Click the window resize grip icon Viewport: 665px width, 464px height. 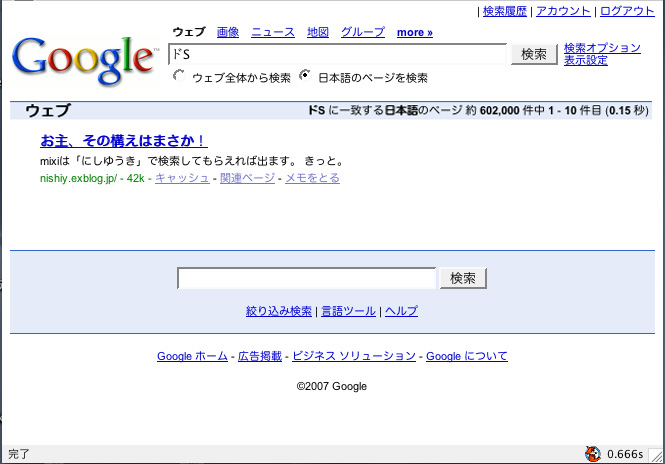(658, 456)
